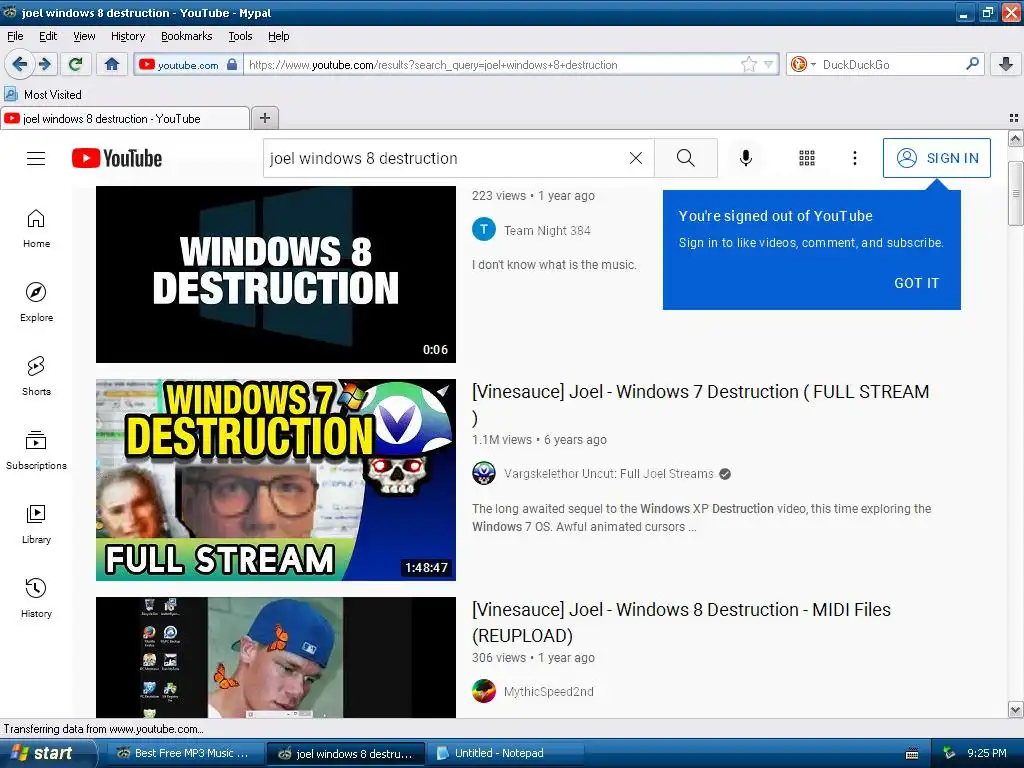The height and width of the screenshot is (768, 1024).
Task: Open Team Night 384 channel name
Action: tap(547, 231)
